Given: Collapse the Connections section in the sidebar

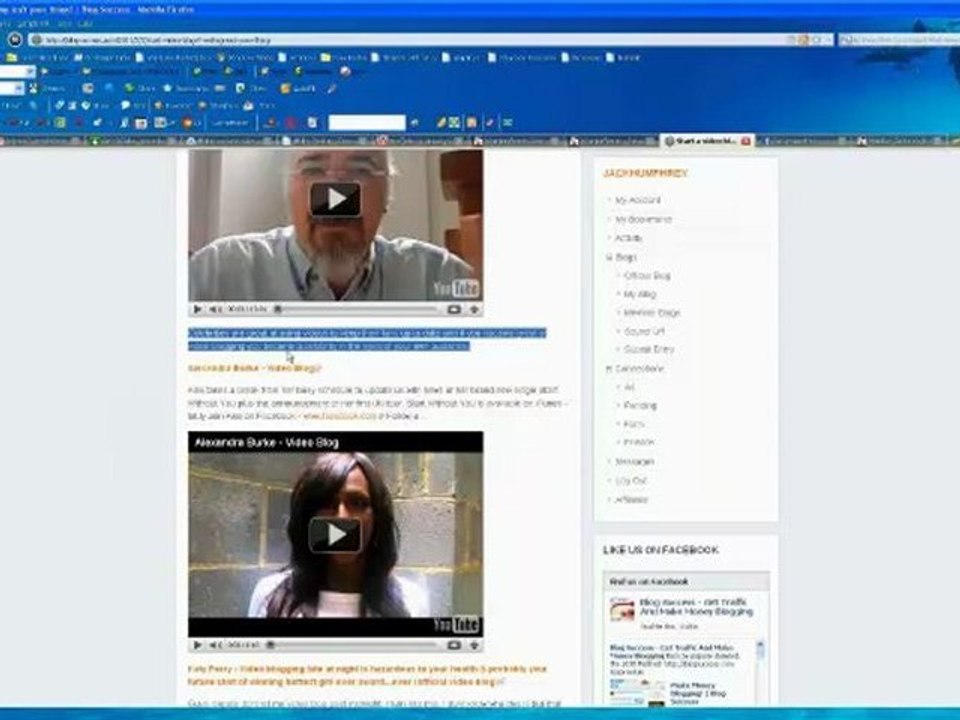Looking at the screenshot, I should (609, 369).
